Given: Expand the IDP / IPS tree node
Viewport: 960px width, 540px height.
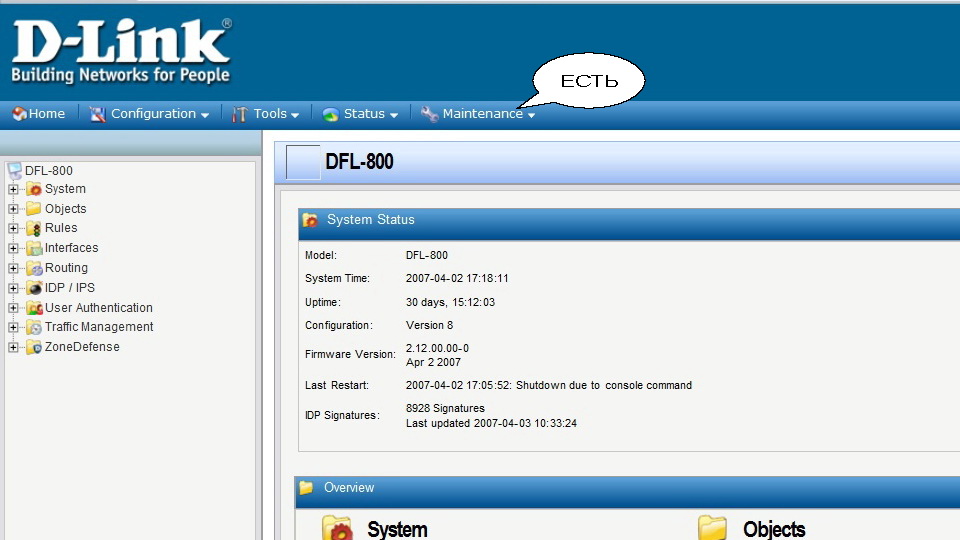Looking at the screenshot, I should [x=13, y=288].
